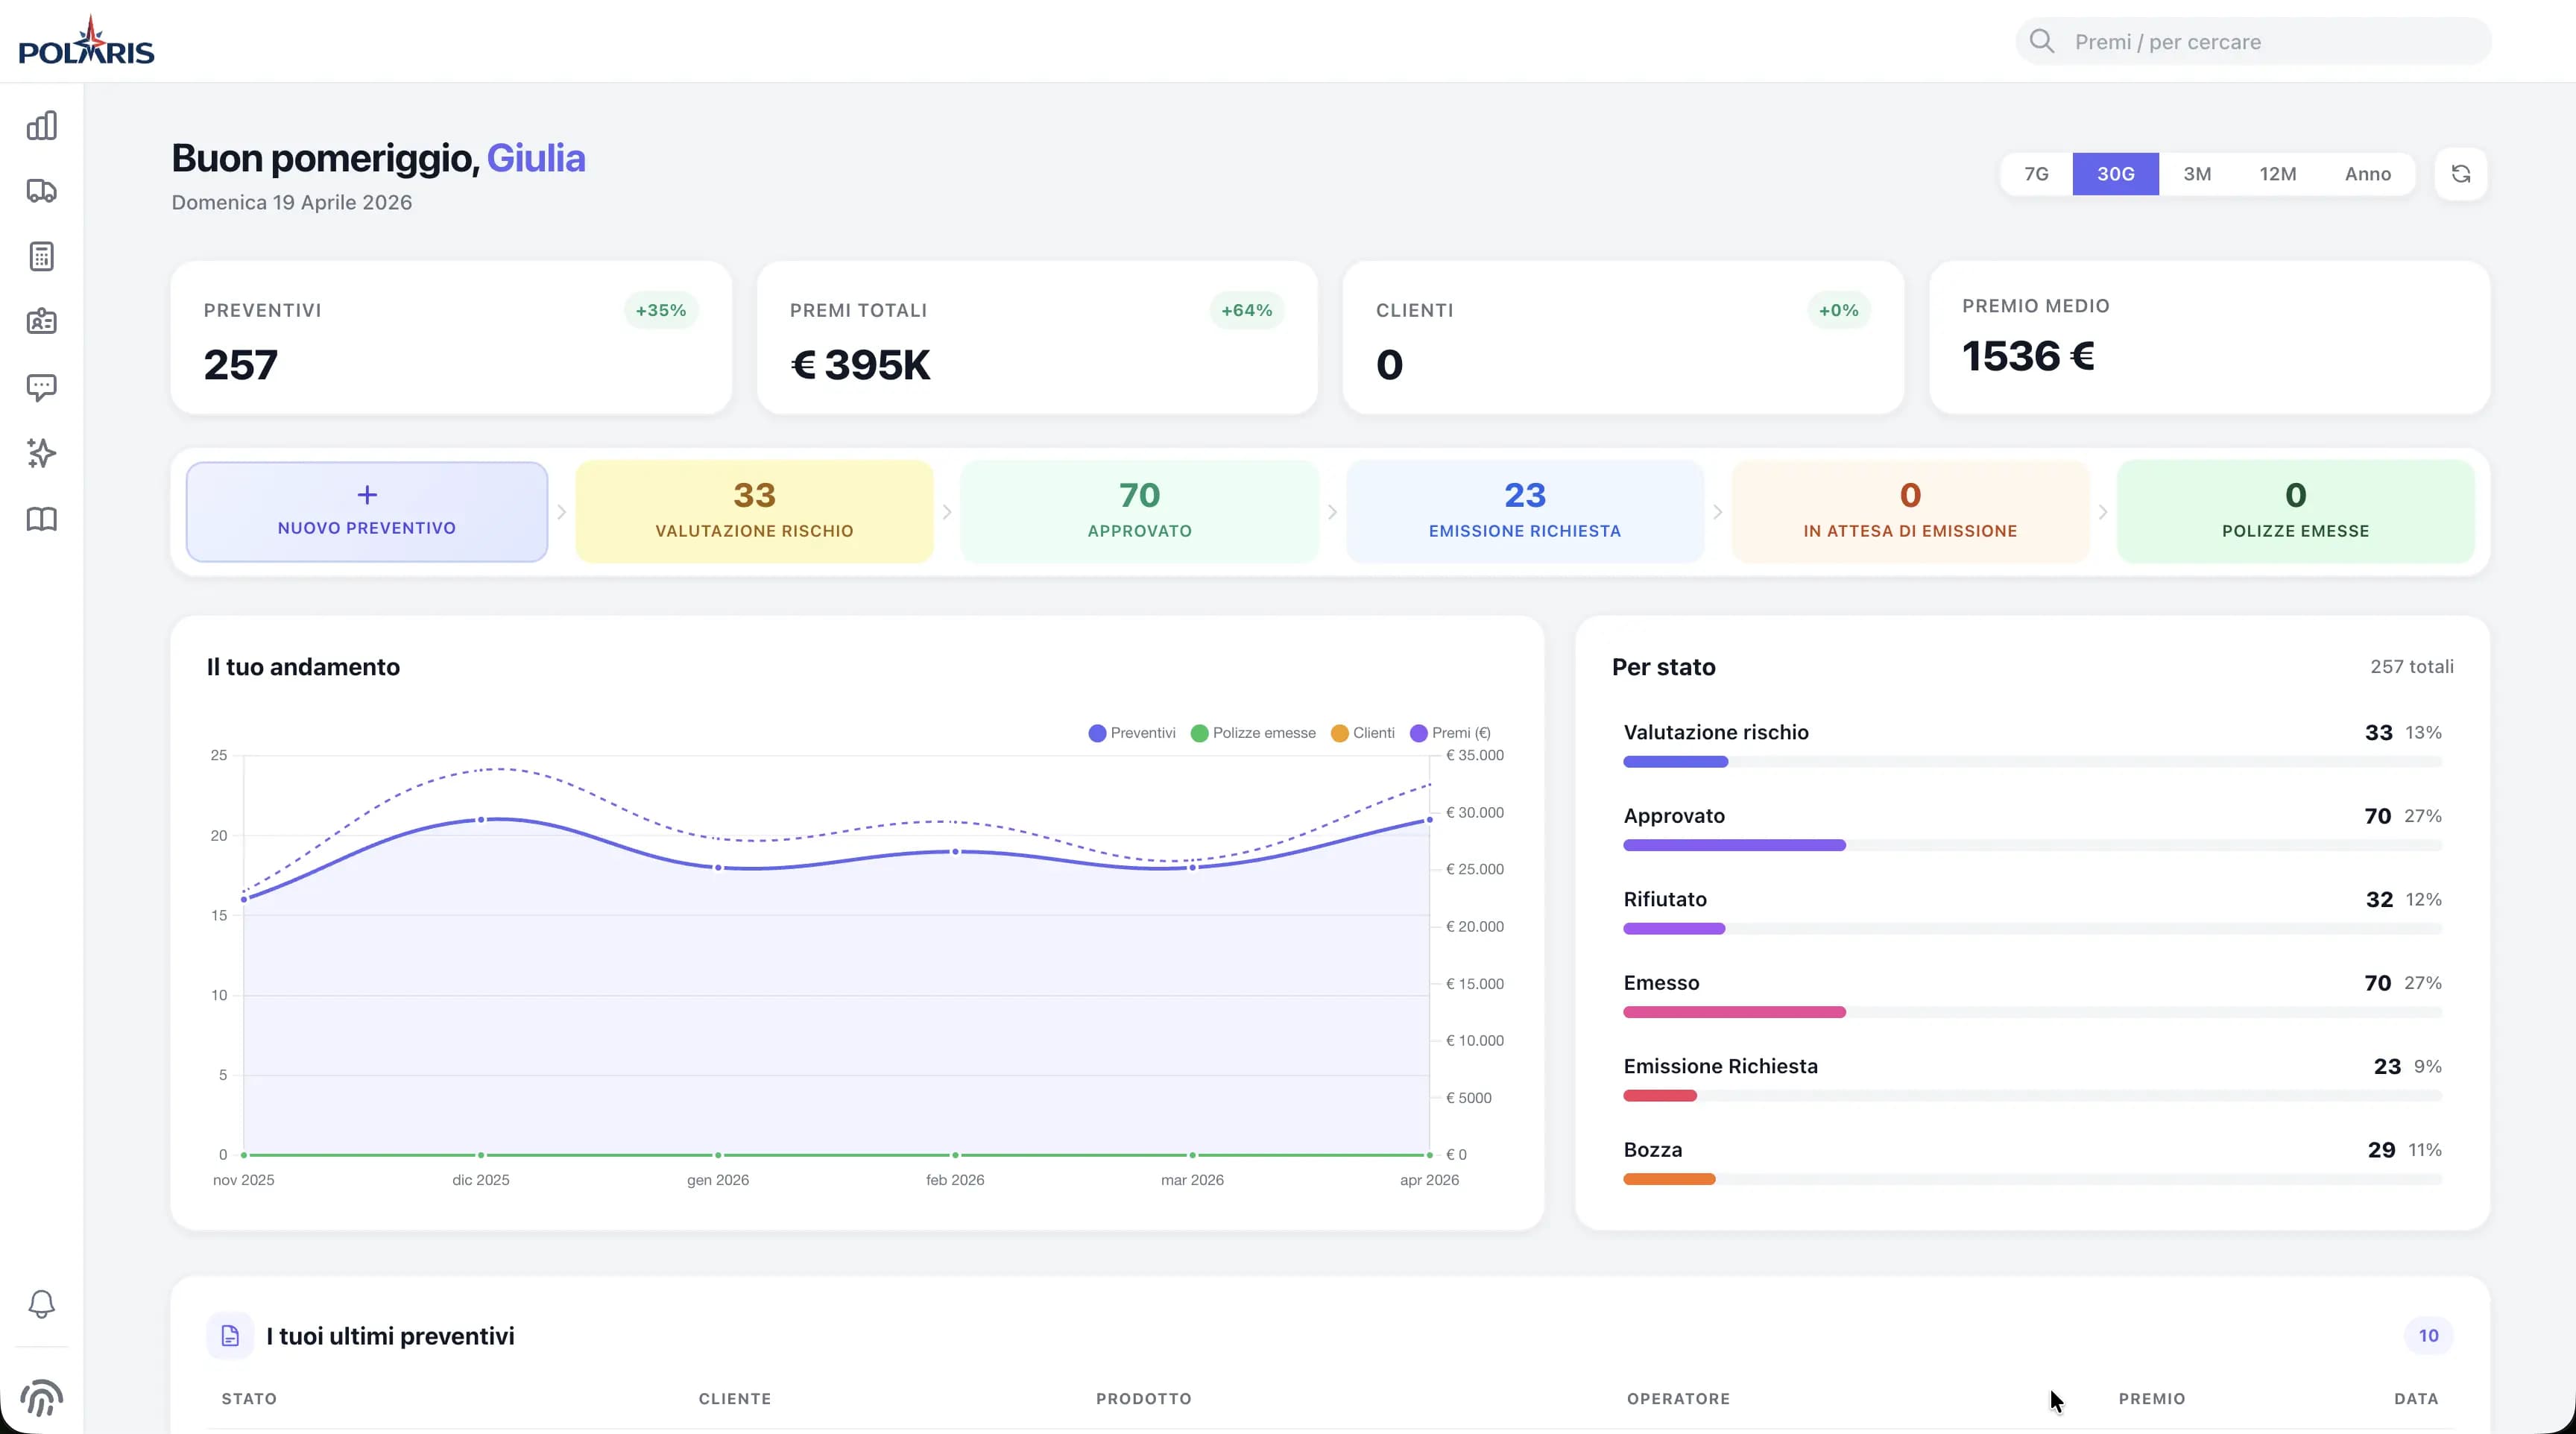Open notifications via the bell icon
Screen dimensions: 2576x1434
tap(41, 1303)
